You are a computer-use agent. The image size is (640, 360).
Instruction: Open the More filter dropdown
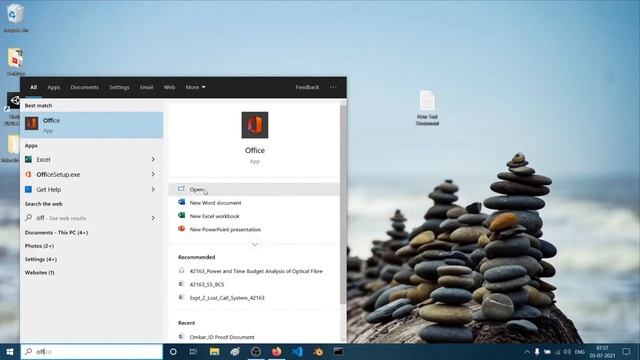196,87
